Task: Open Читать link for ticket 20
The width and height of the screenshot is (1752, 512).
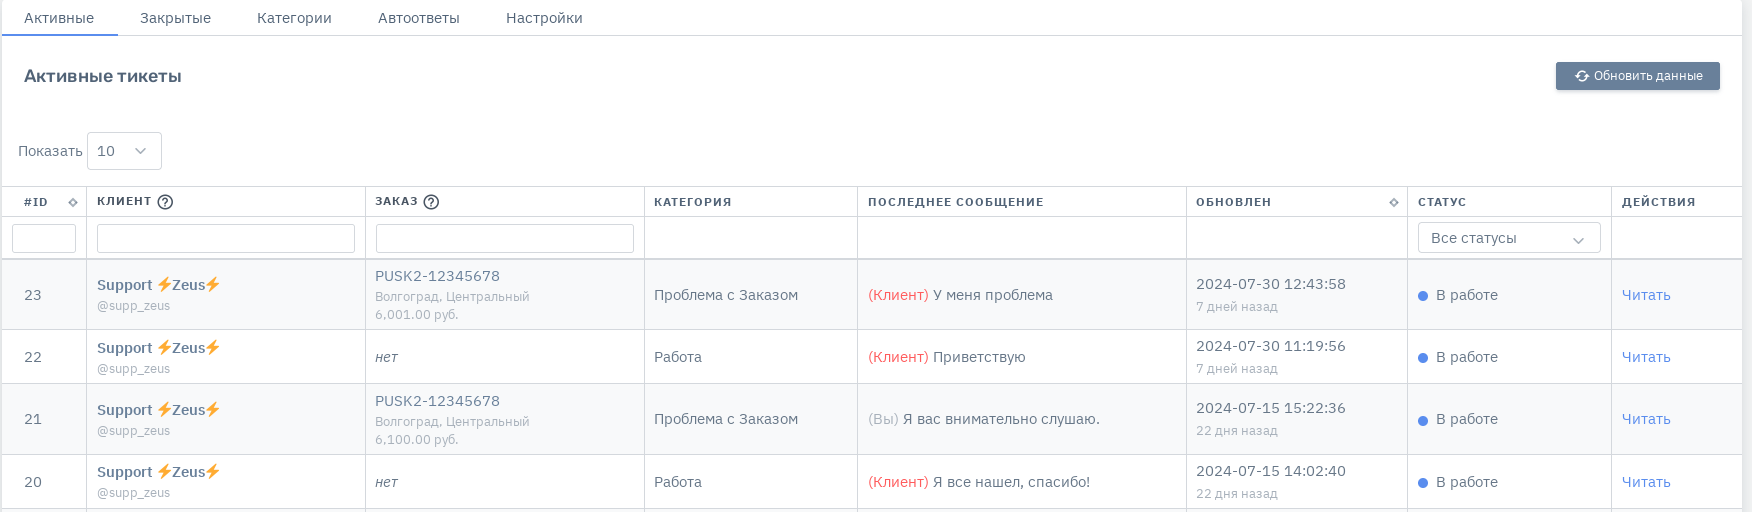Action: click(1646, 482)
